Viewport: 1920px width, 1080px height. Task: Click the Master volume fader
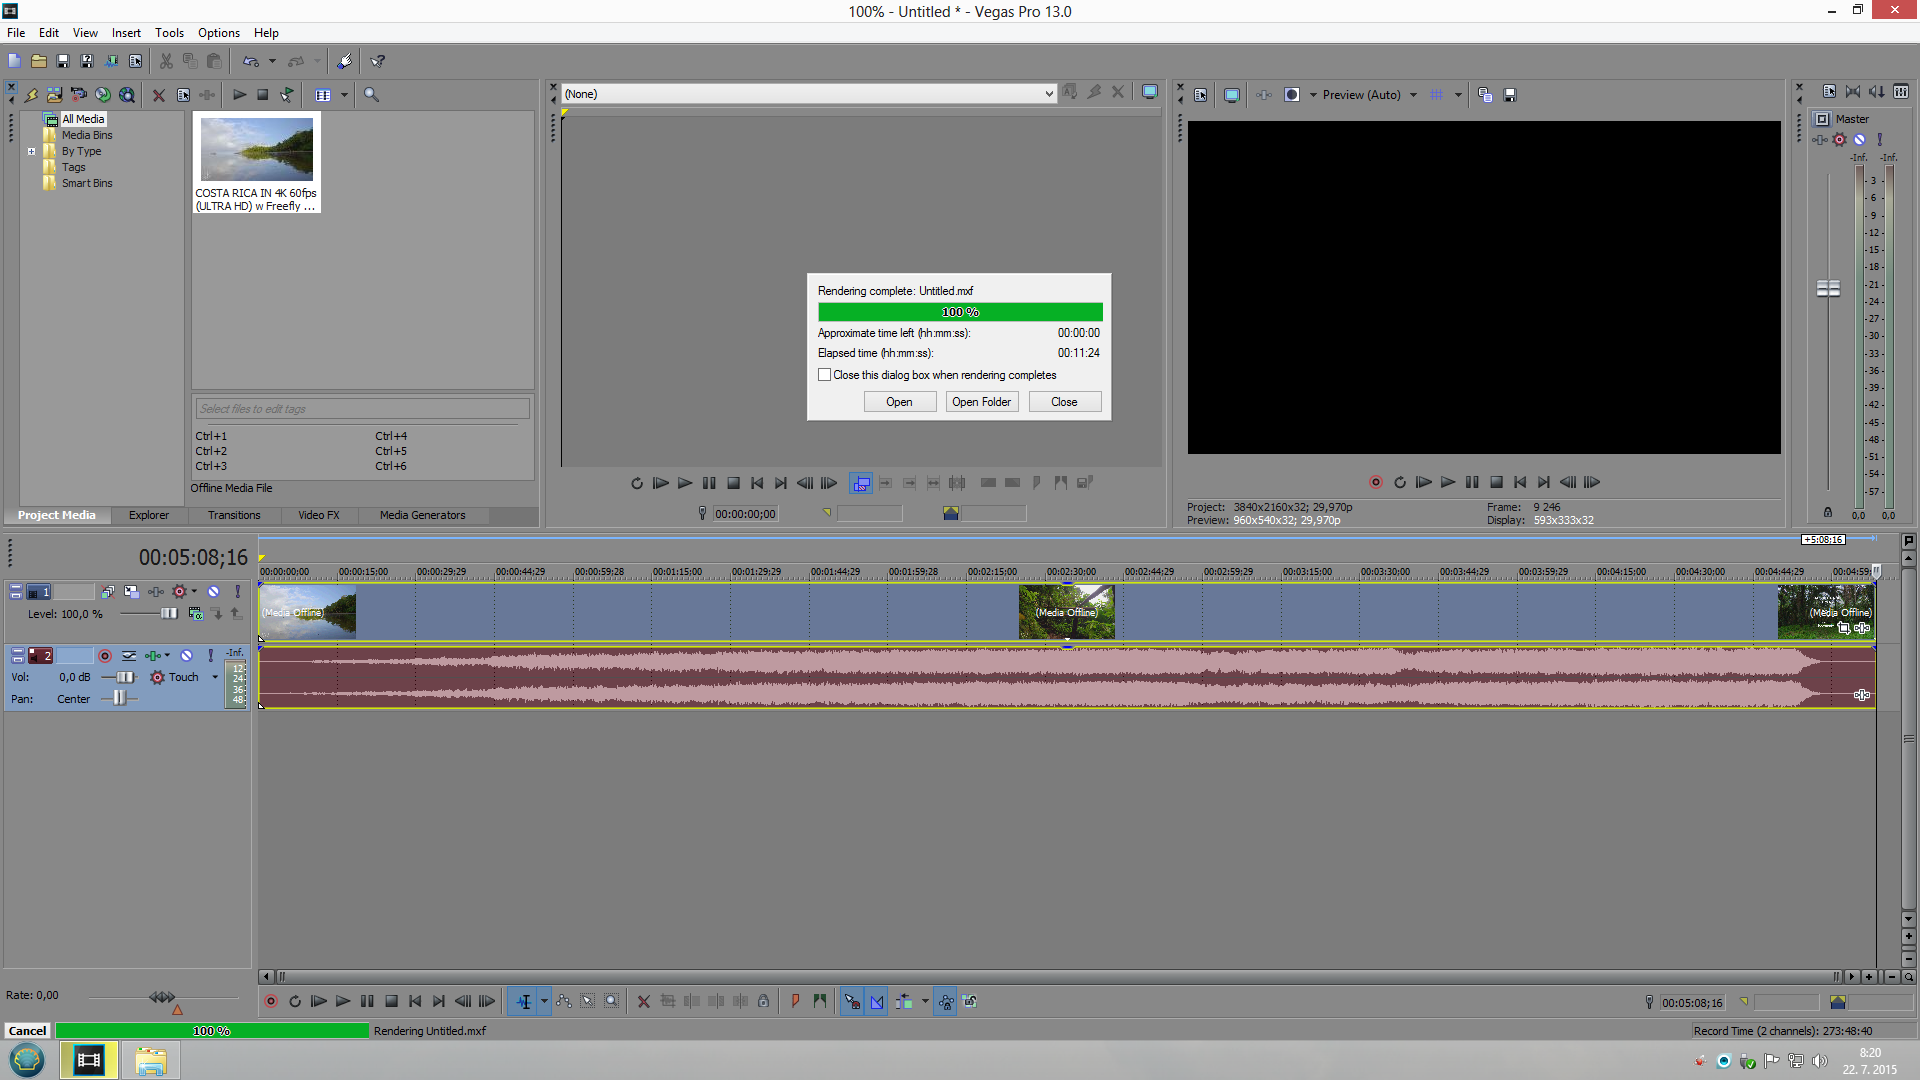(1828, 288)
